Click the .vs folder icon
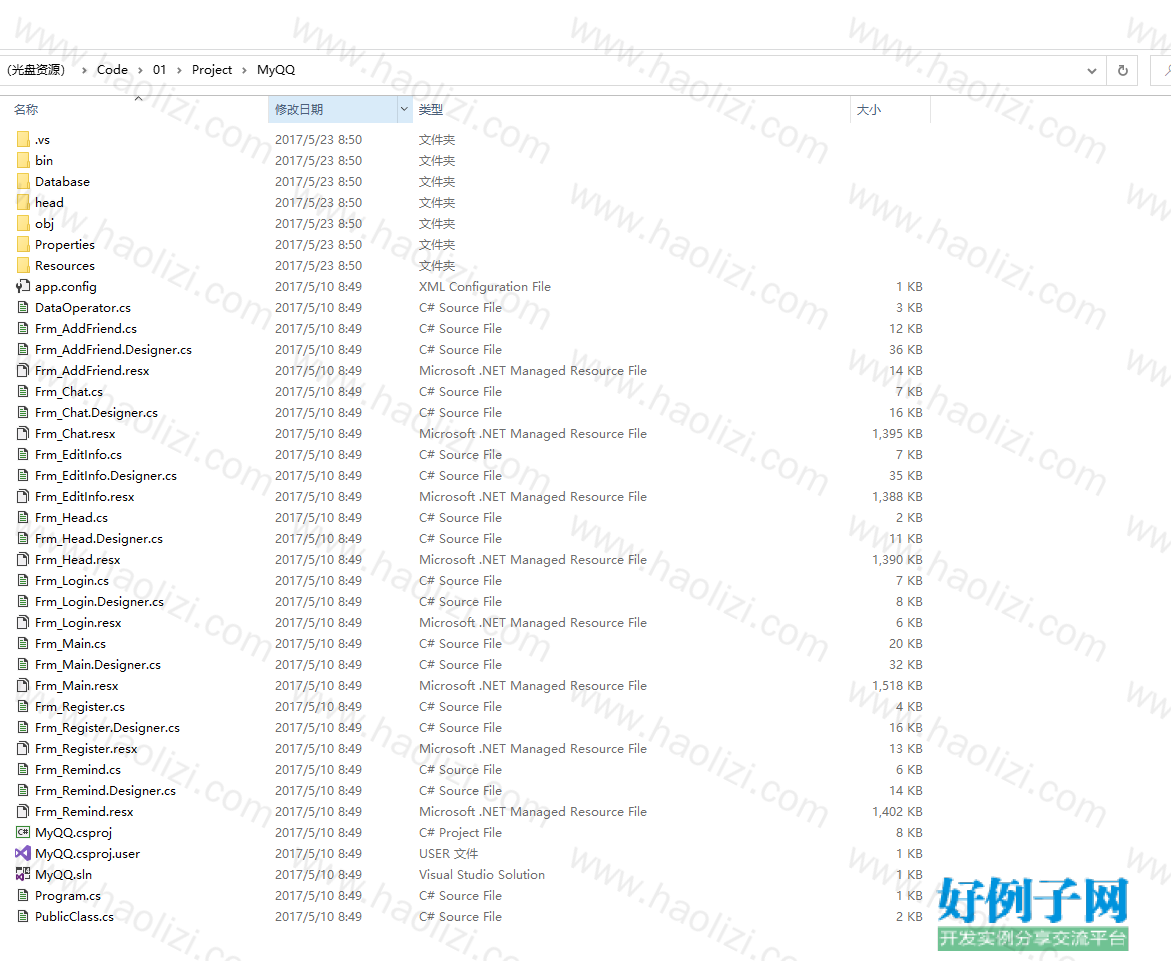 tap(23, 140)
